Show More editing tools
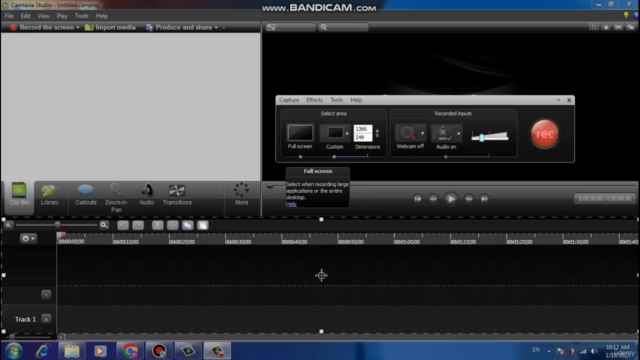Image resolution: width=640 pixels, height=360 pixels. [x=241, y=194]
